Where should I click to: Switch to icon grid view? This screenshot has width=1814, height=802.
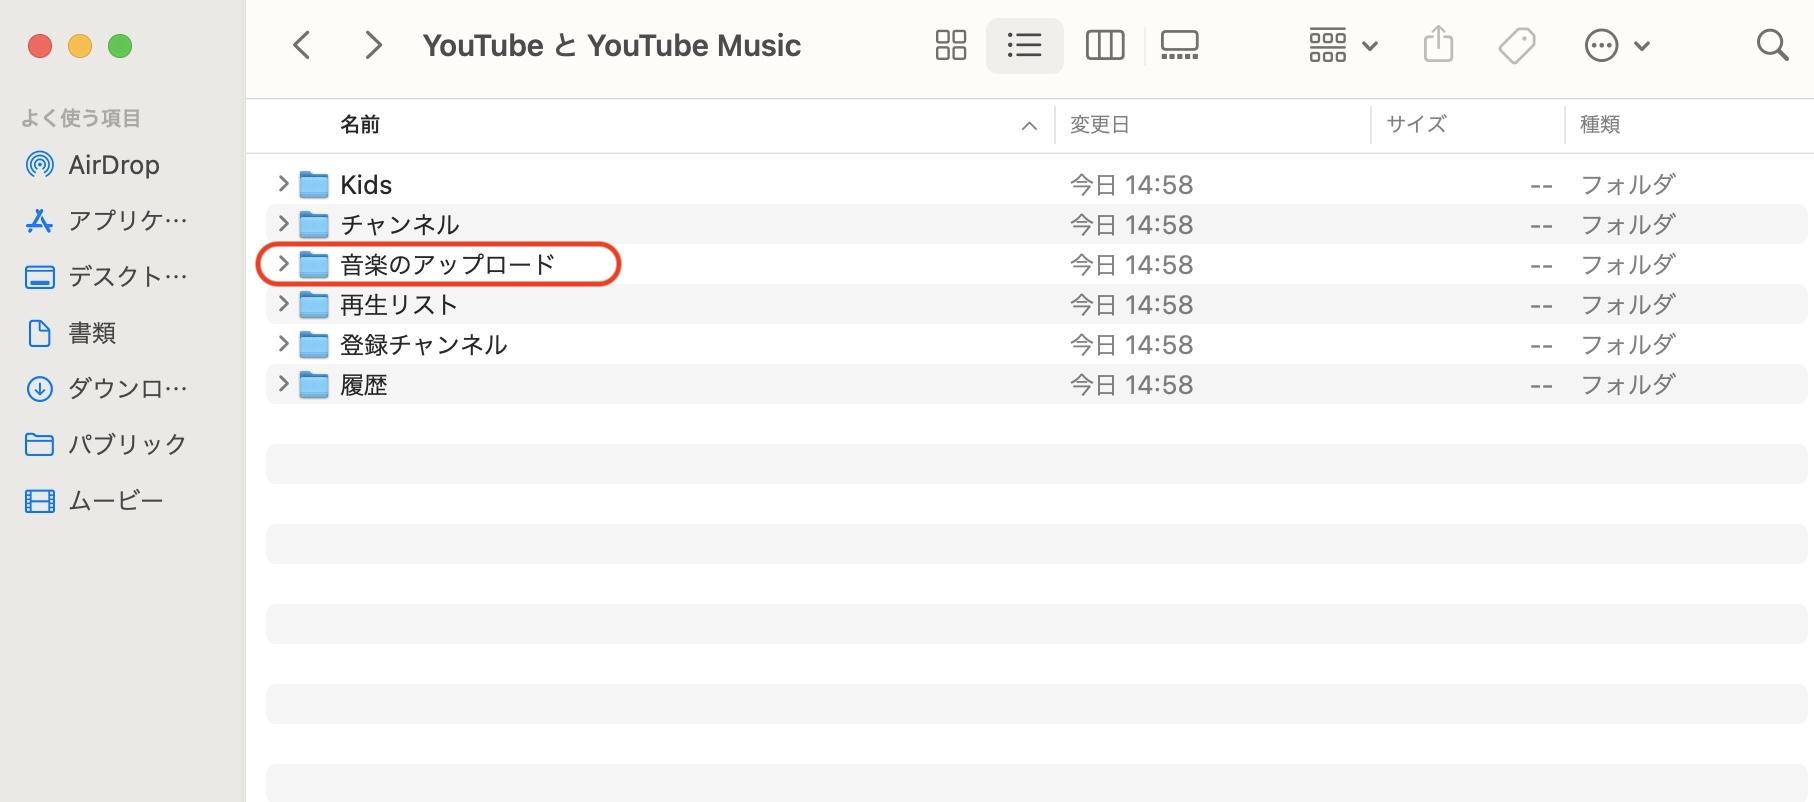point(950,45)
